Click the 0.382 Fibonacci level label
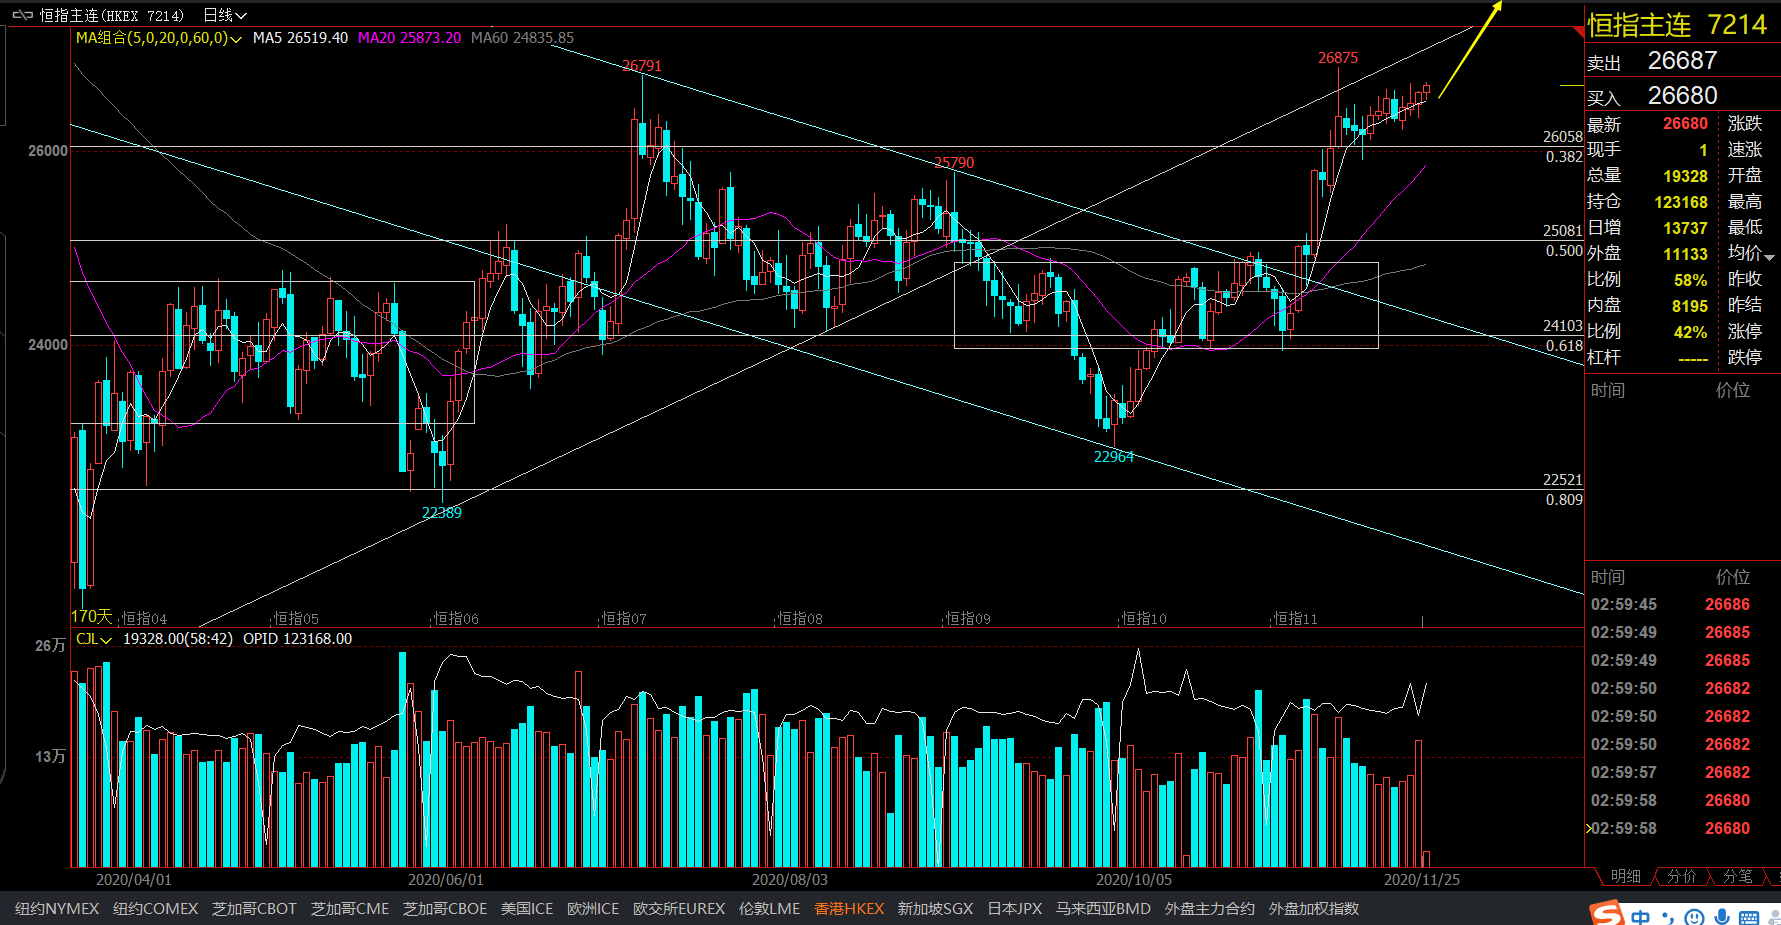 [x=1564, y=157]
